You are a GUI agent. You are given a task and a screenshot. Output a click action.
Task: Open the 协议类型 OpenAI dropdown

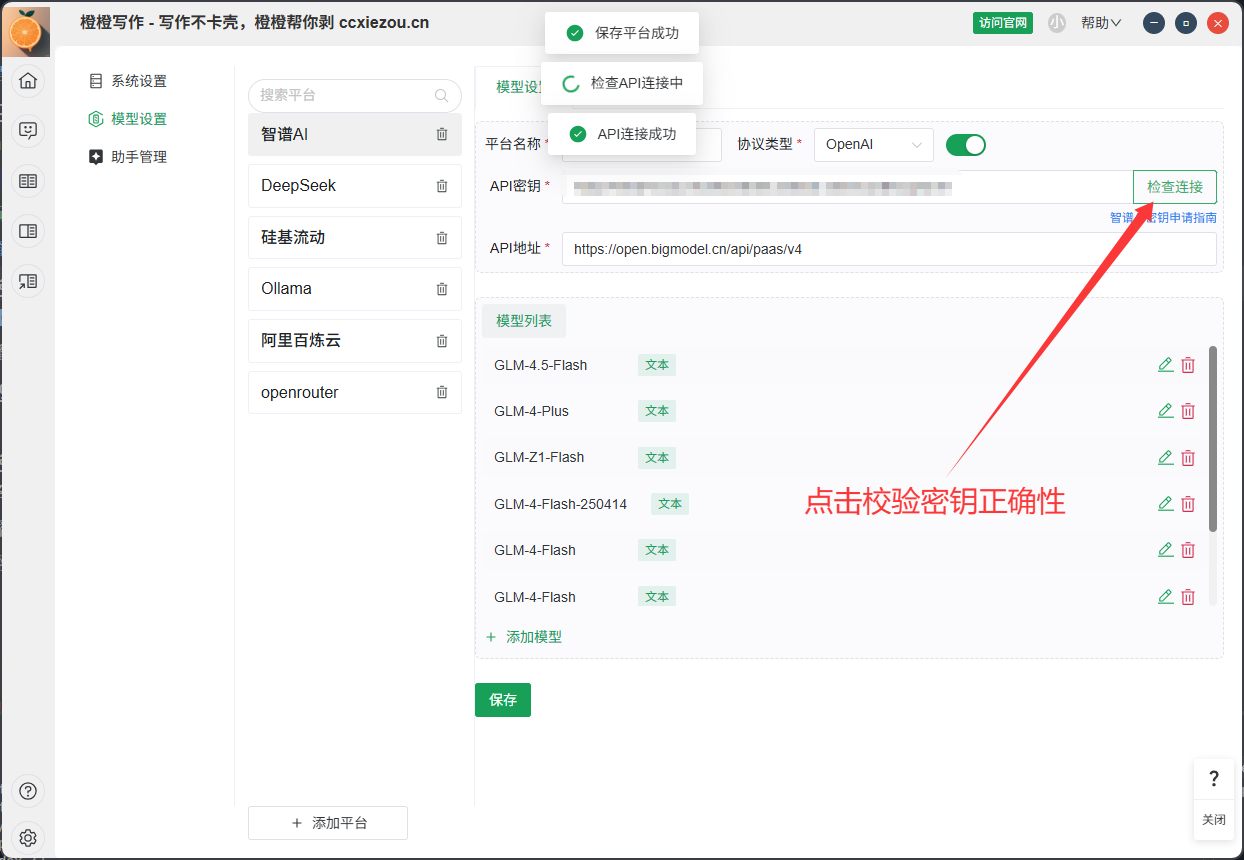click(x=873, y=144)
